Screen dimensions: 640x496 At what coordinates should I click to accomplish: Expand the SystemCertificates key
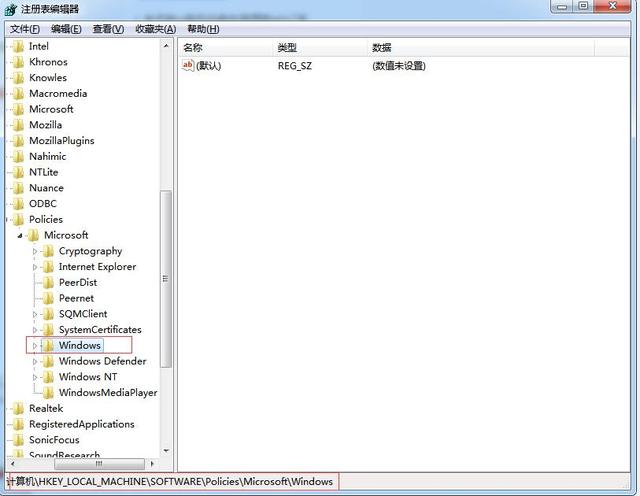coord(35,330)
